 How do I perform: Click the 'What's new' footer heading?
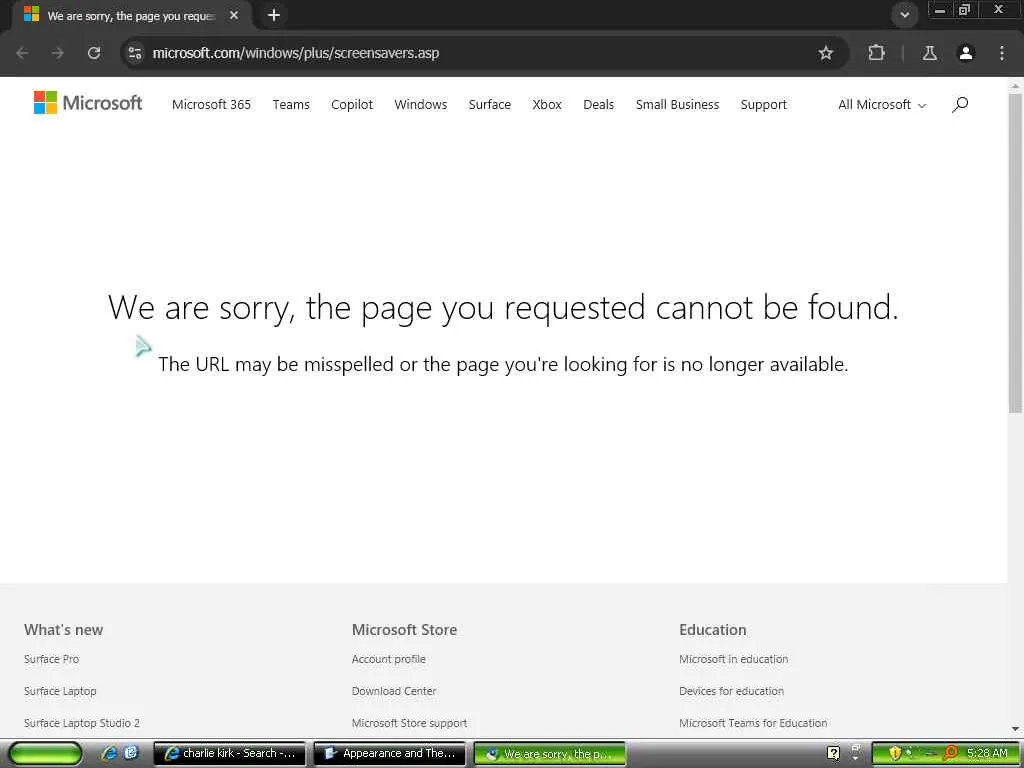pyautogui.click(x=63, y=630)
